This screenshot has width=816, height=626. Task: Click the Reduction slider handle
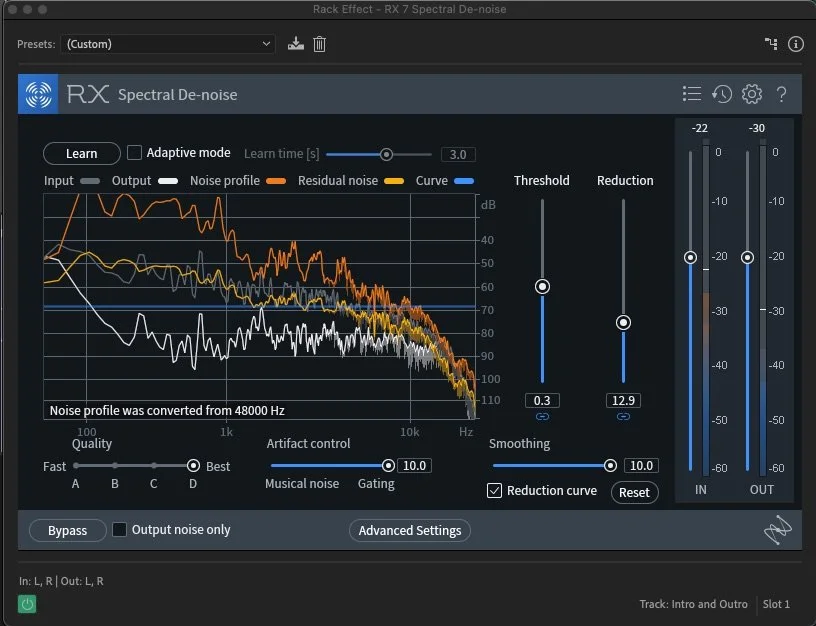[x=623, y=323]
